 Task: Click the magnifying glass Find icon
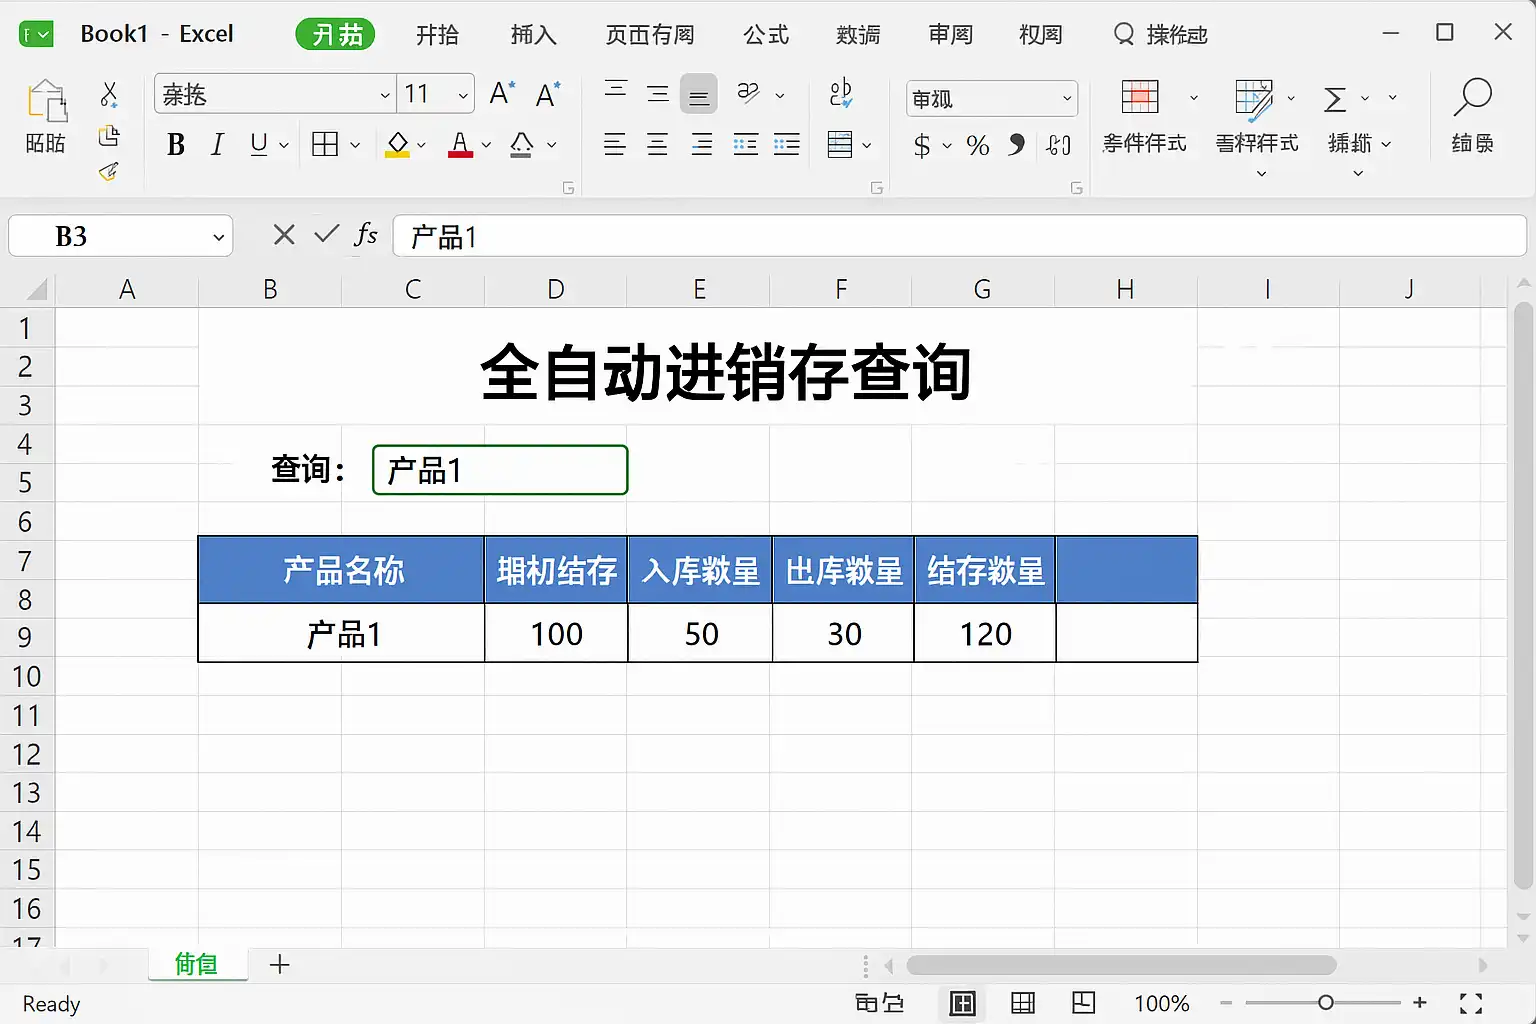tap(1472, 97)
